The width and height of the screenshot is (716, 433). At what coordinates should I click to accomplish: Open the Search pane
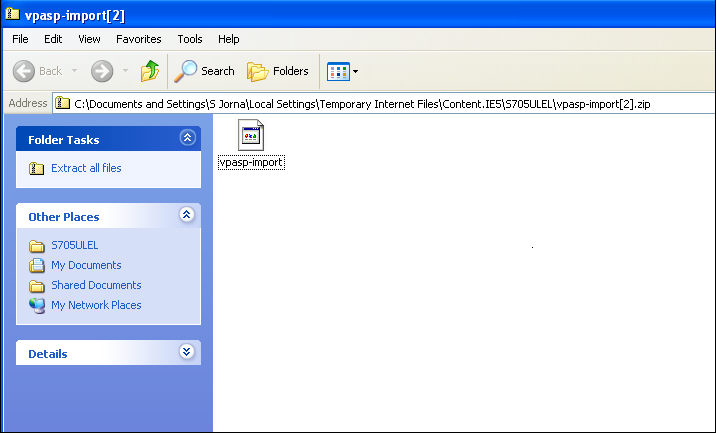pos(204,71)
